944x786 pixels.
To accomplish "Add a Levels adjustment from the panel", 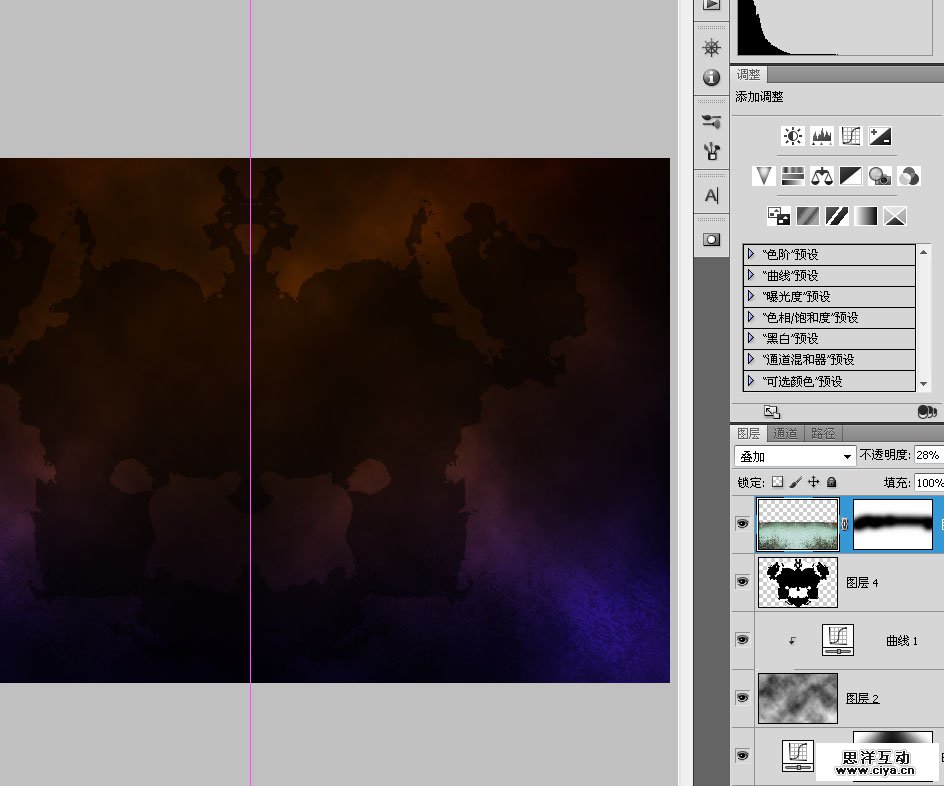I will 822,136.
